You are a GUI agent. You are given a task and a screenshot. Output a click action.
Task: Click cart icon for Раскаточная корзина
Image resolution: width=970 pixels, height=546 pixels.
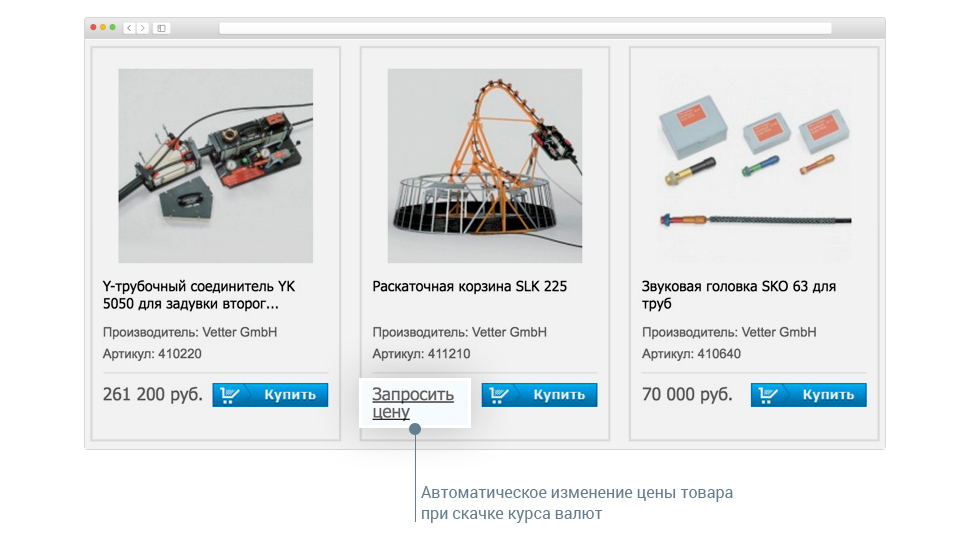pyautogui.click(x=499, y=395)
